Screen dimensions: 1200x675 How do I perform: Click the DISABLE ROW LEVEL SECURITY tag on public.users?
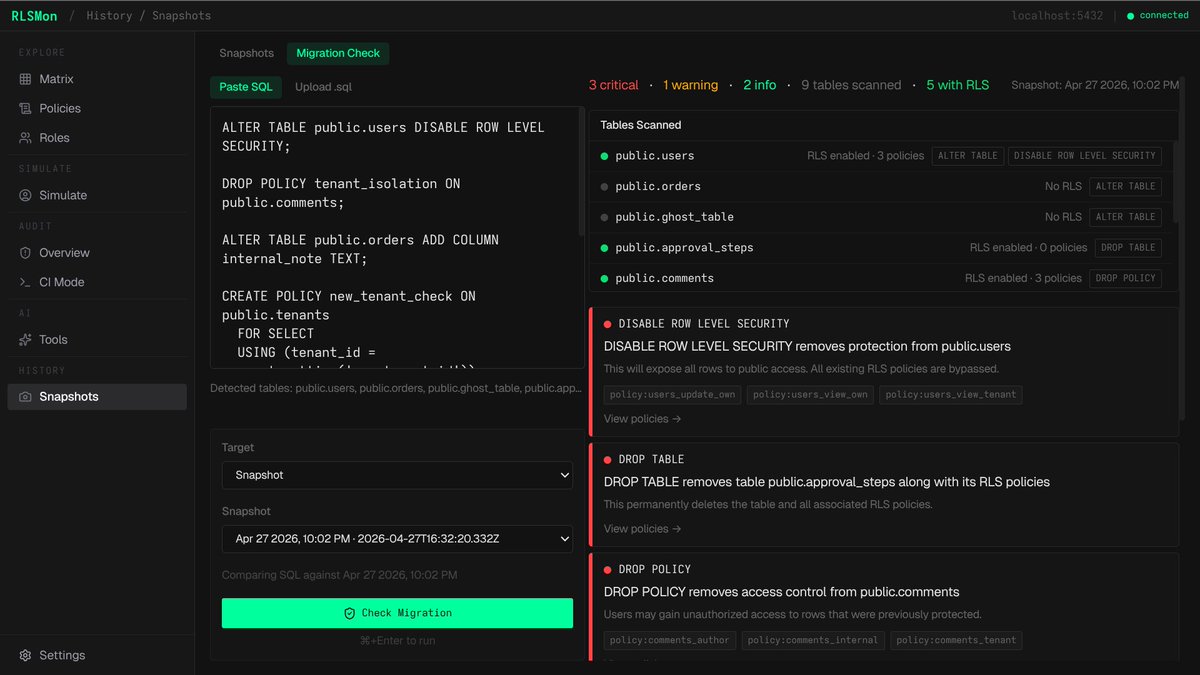(1085, 156)
